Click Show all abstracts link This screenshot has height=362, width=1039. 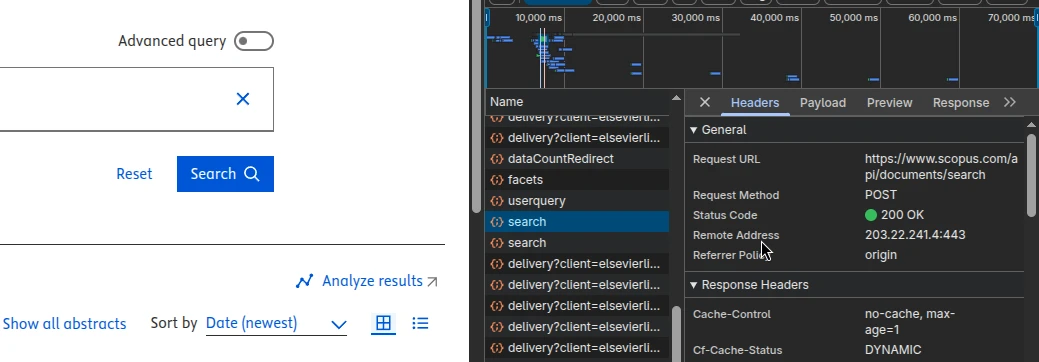[x=64, y=324]
